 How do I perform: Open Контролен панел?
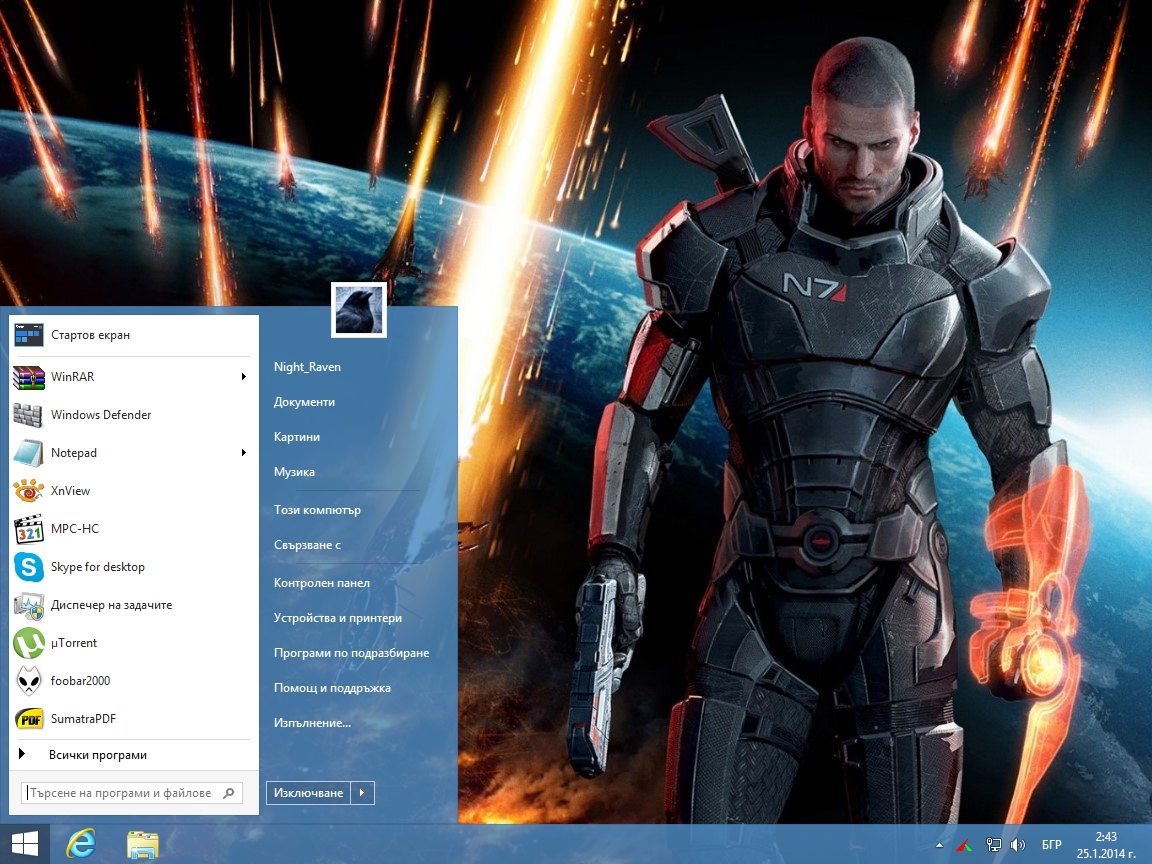(322, 583)
